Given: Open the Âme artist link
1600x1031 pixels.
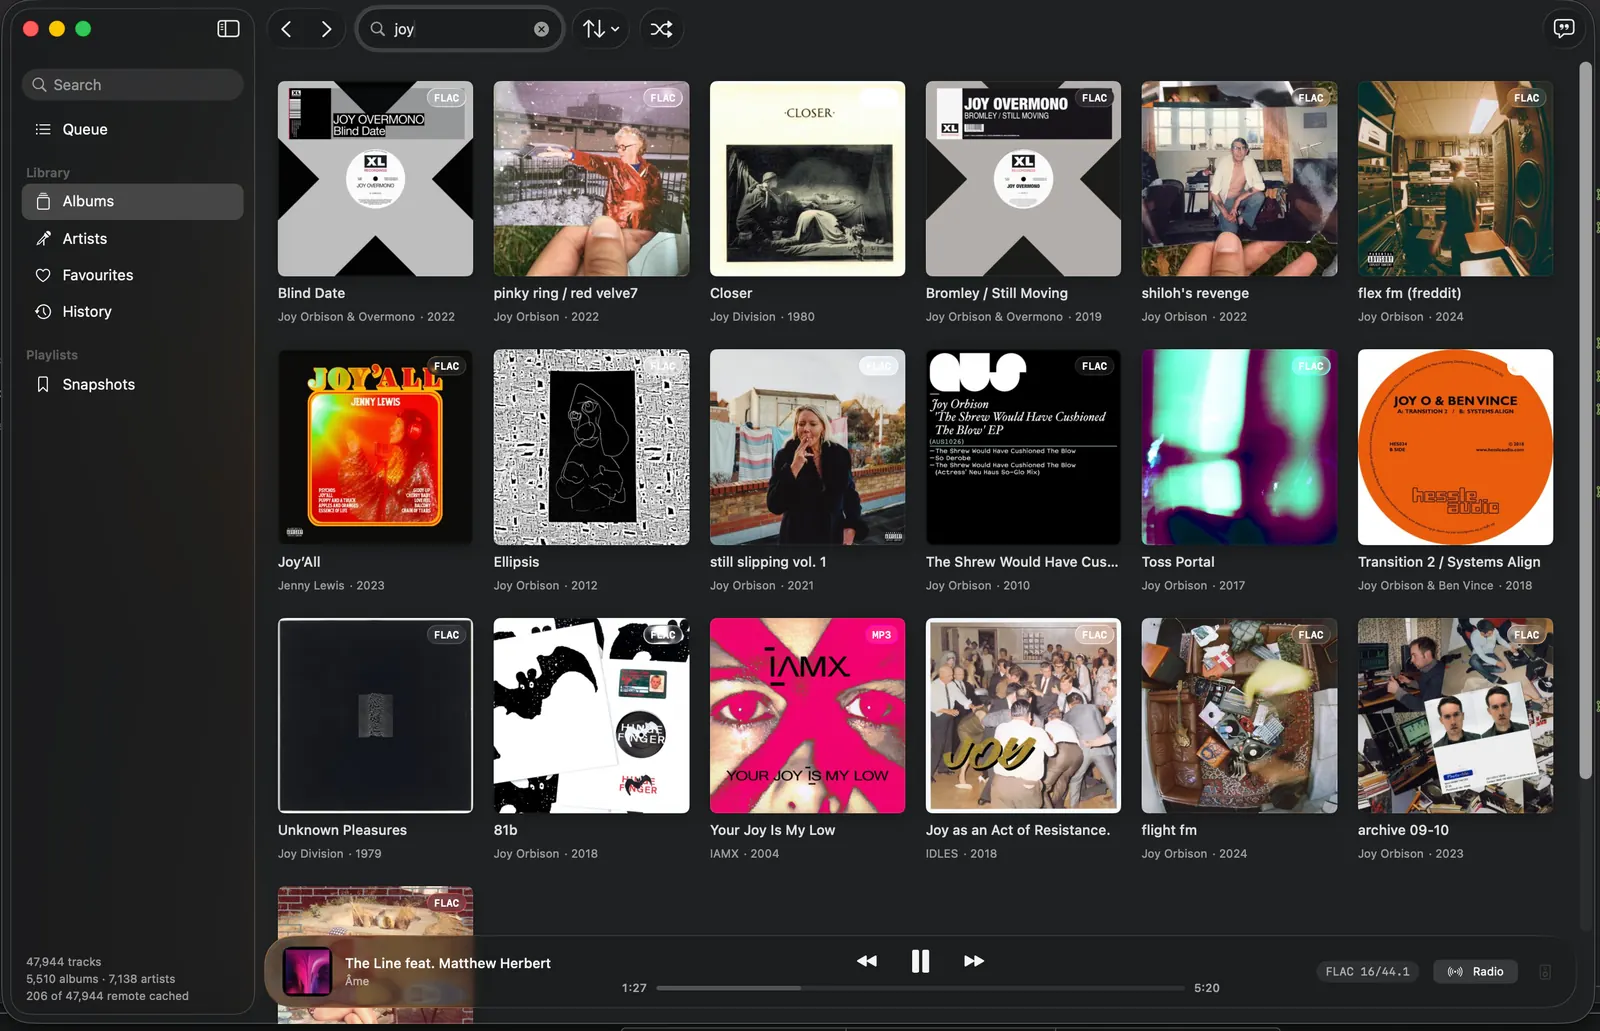Looking at the screenshot, I should click(x=357, y=981).
